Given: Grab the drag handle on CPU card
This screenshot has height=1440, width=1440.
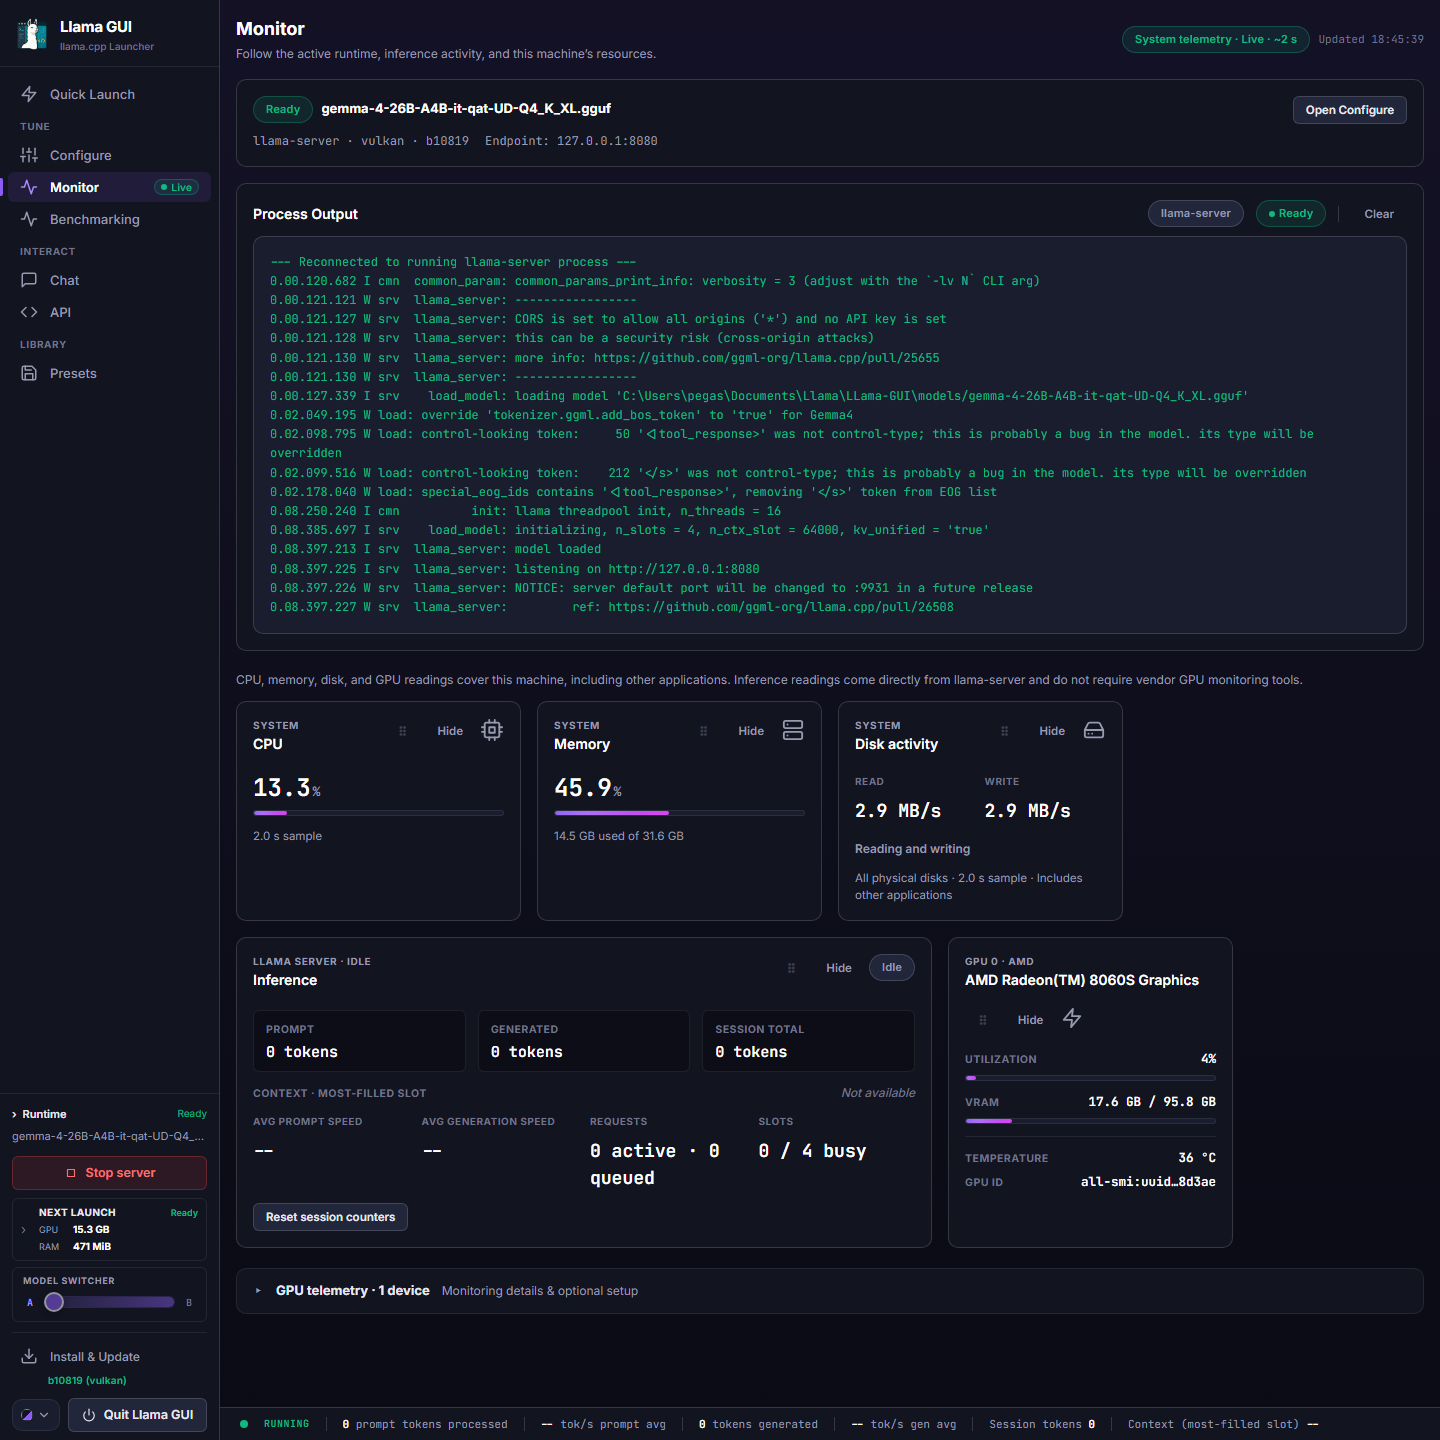Looking at the screenshot, I should tap(403, 731).
